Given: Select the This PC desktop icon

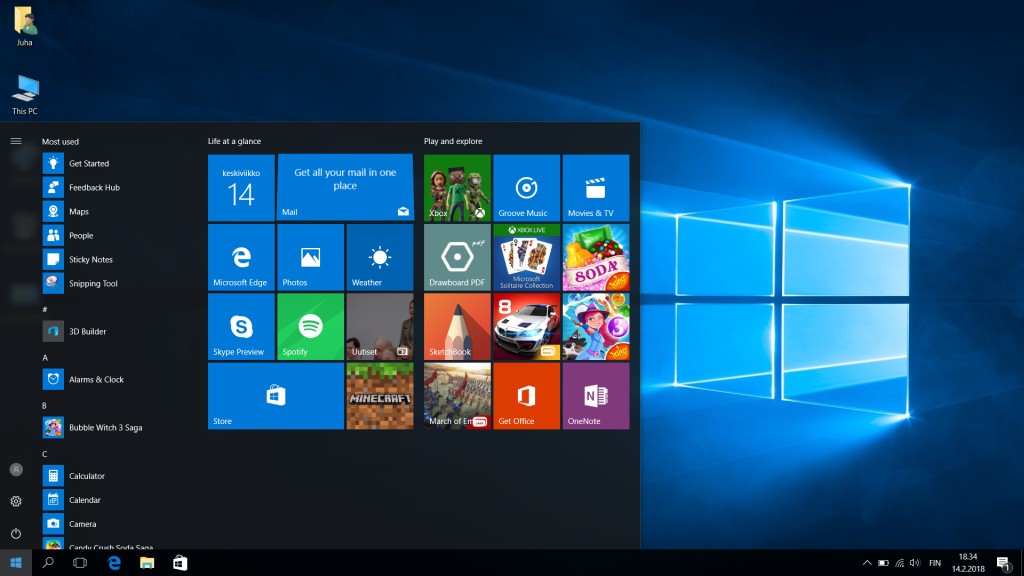Looking at the screenshot, I should pyautogui.click(x=25, y=95).
